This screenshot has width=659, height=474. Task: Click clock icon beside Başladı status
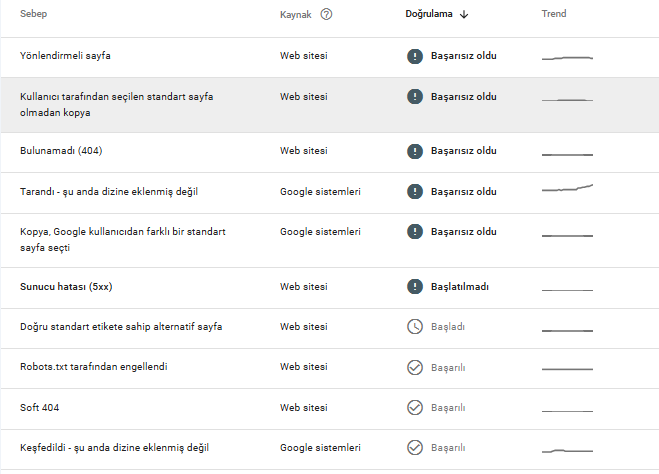click(x=415, y=327)
